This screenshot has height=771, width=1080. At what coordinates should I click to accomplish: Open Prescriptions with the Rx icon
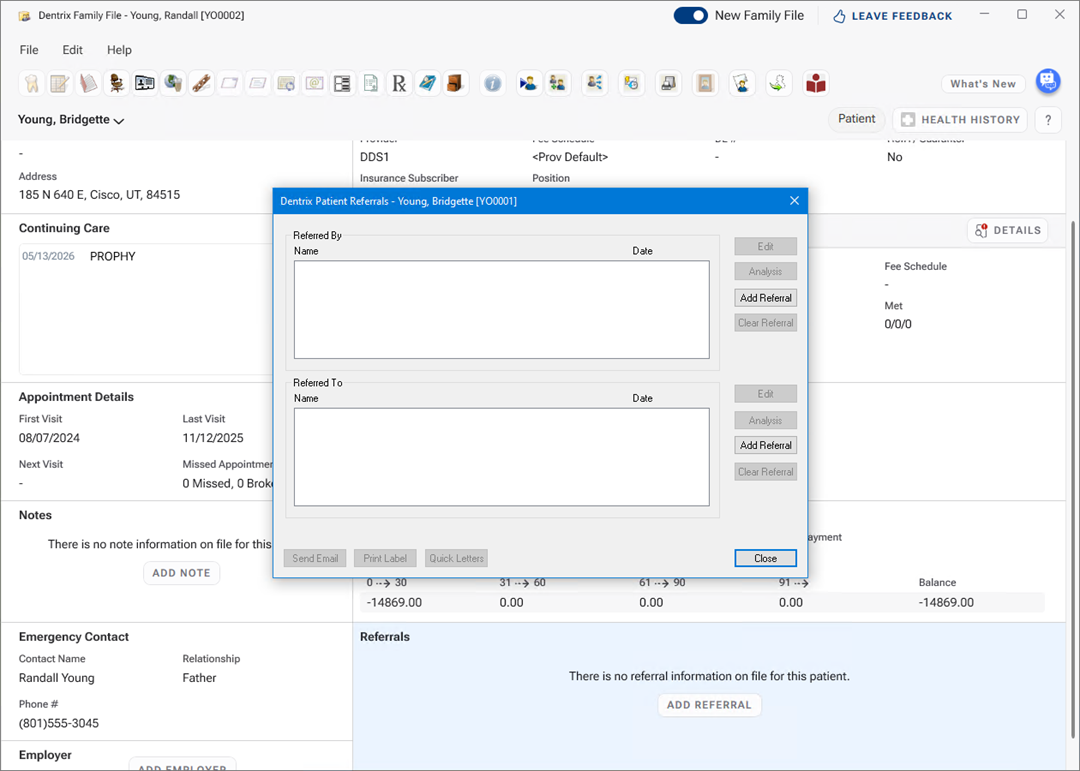point(399,84)
